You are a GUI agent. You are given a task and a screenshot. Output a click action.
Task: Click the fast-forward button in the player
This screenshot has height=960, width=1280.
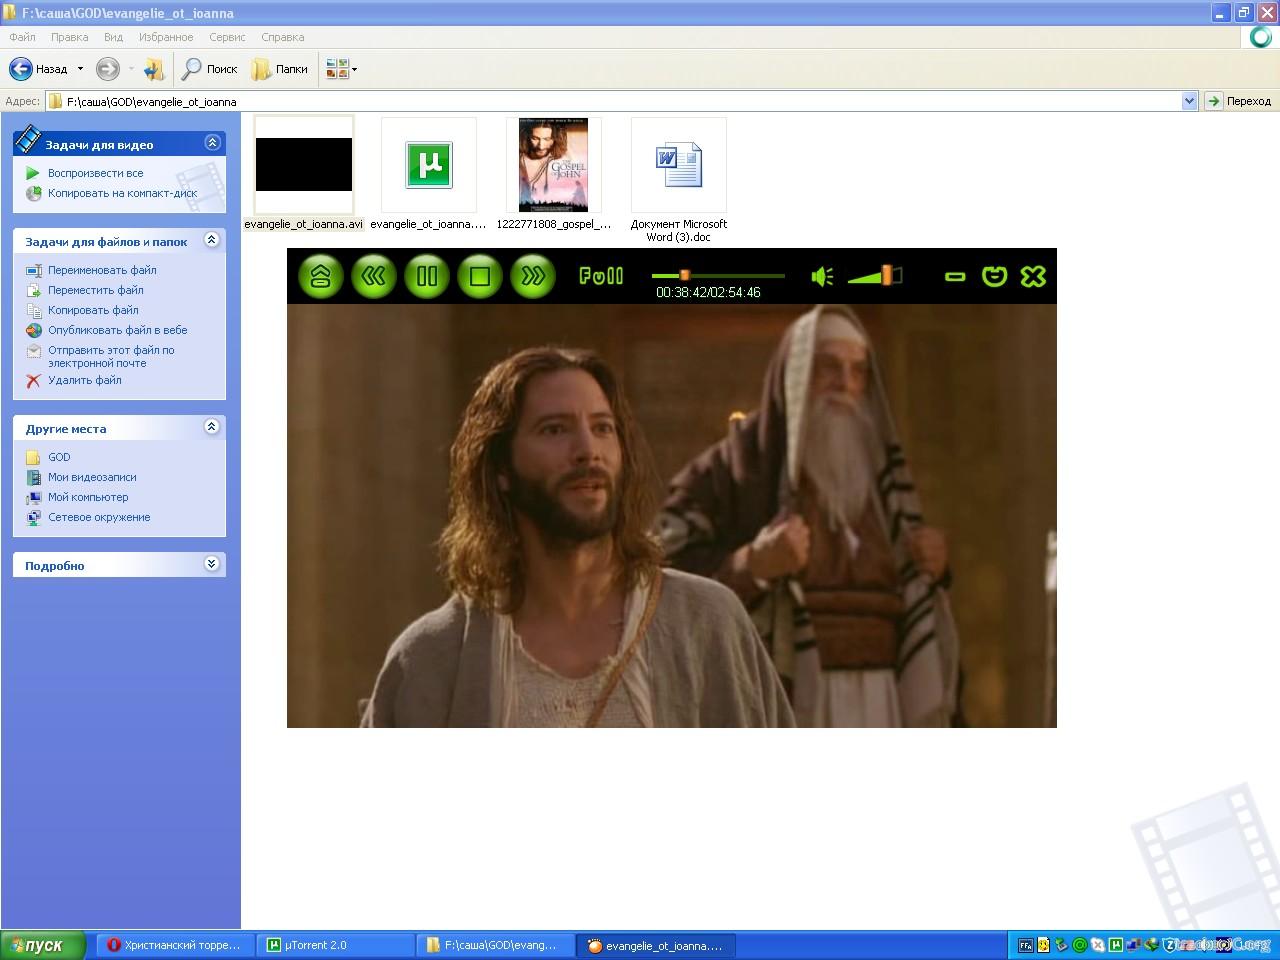pos(533,276)
